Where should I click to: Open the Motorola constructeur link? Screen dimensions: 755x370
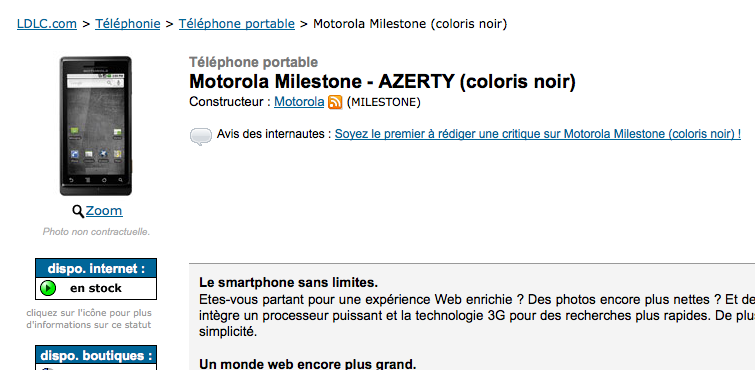click(299, 102)
